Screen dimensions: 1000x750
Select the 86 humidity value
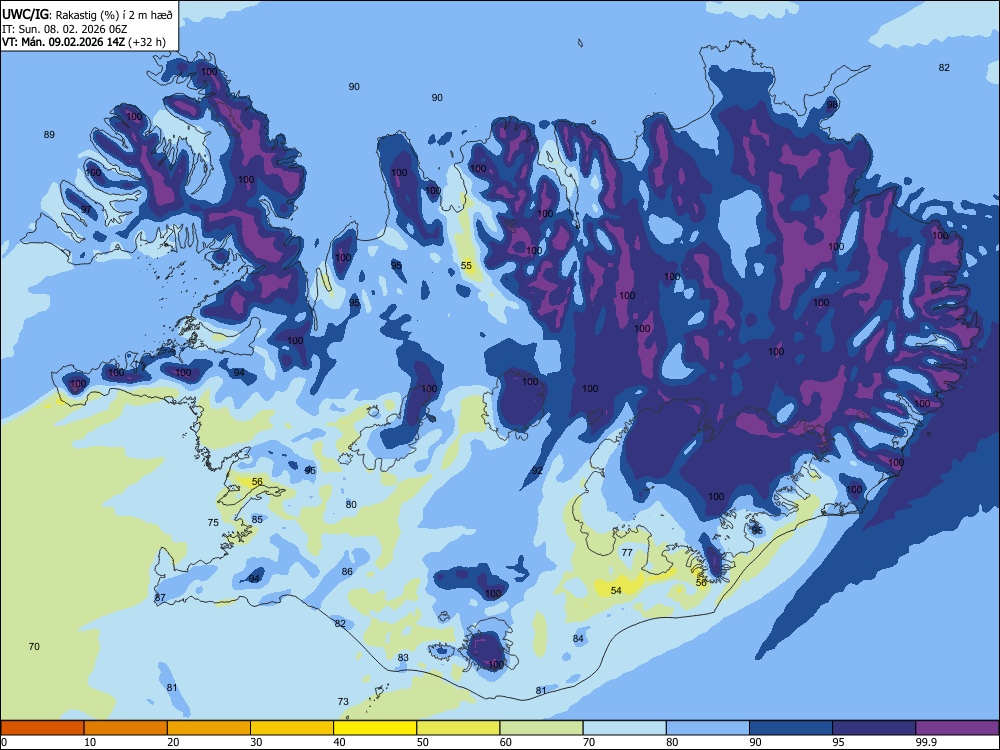(347, 571)
